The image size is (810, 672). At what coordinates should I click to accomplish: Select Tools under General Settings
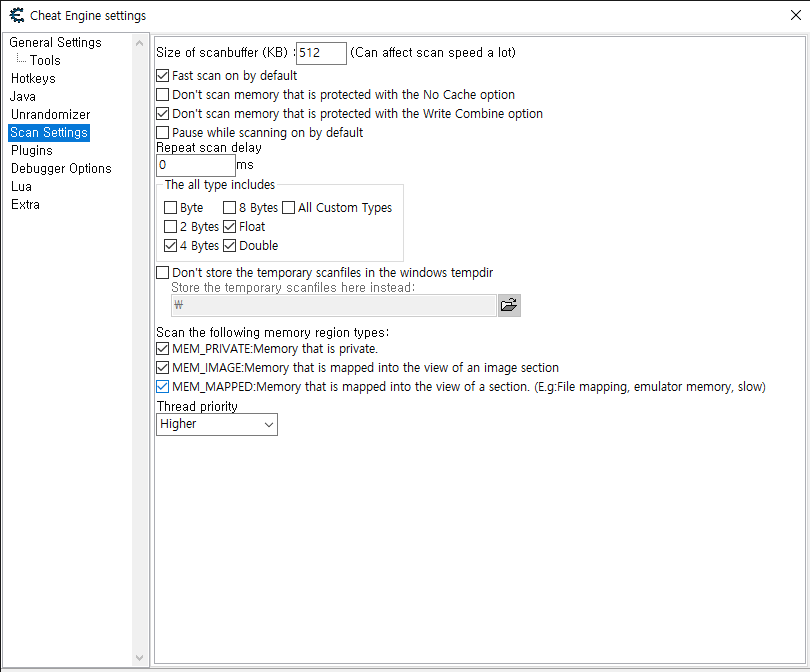(x=45, y=60)
